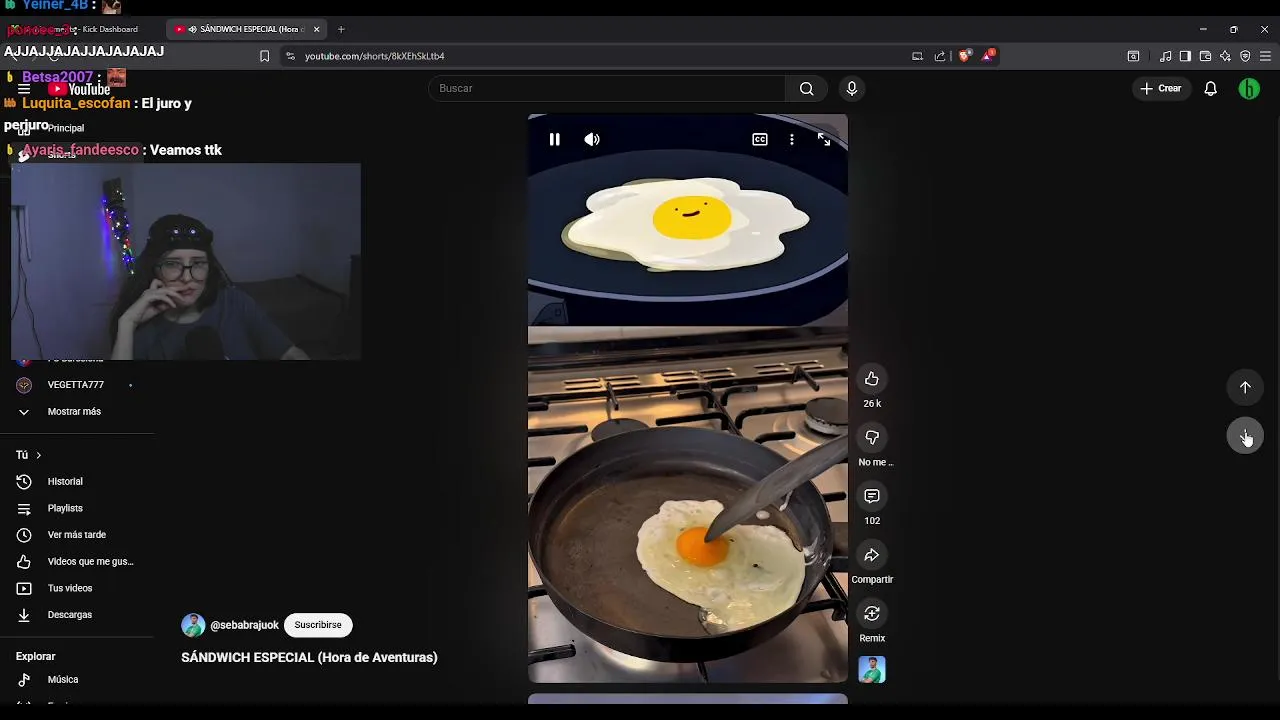Share the short via Compartir
This screenshot has height=720, width=1280.
[x=872, y=555]
